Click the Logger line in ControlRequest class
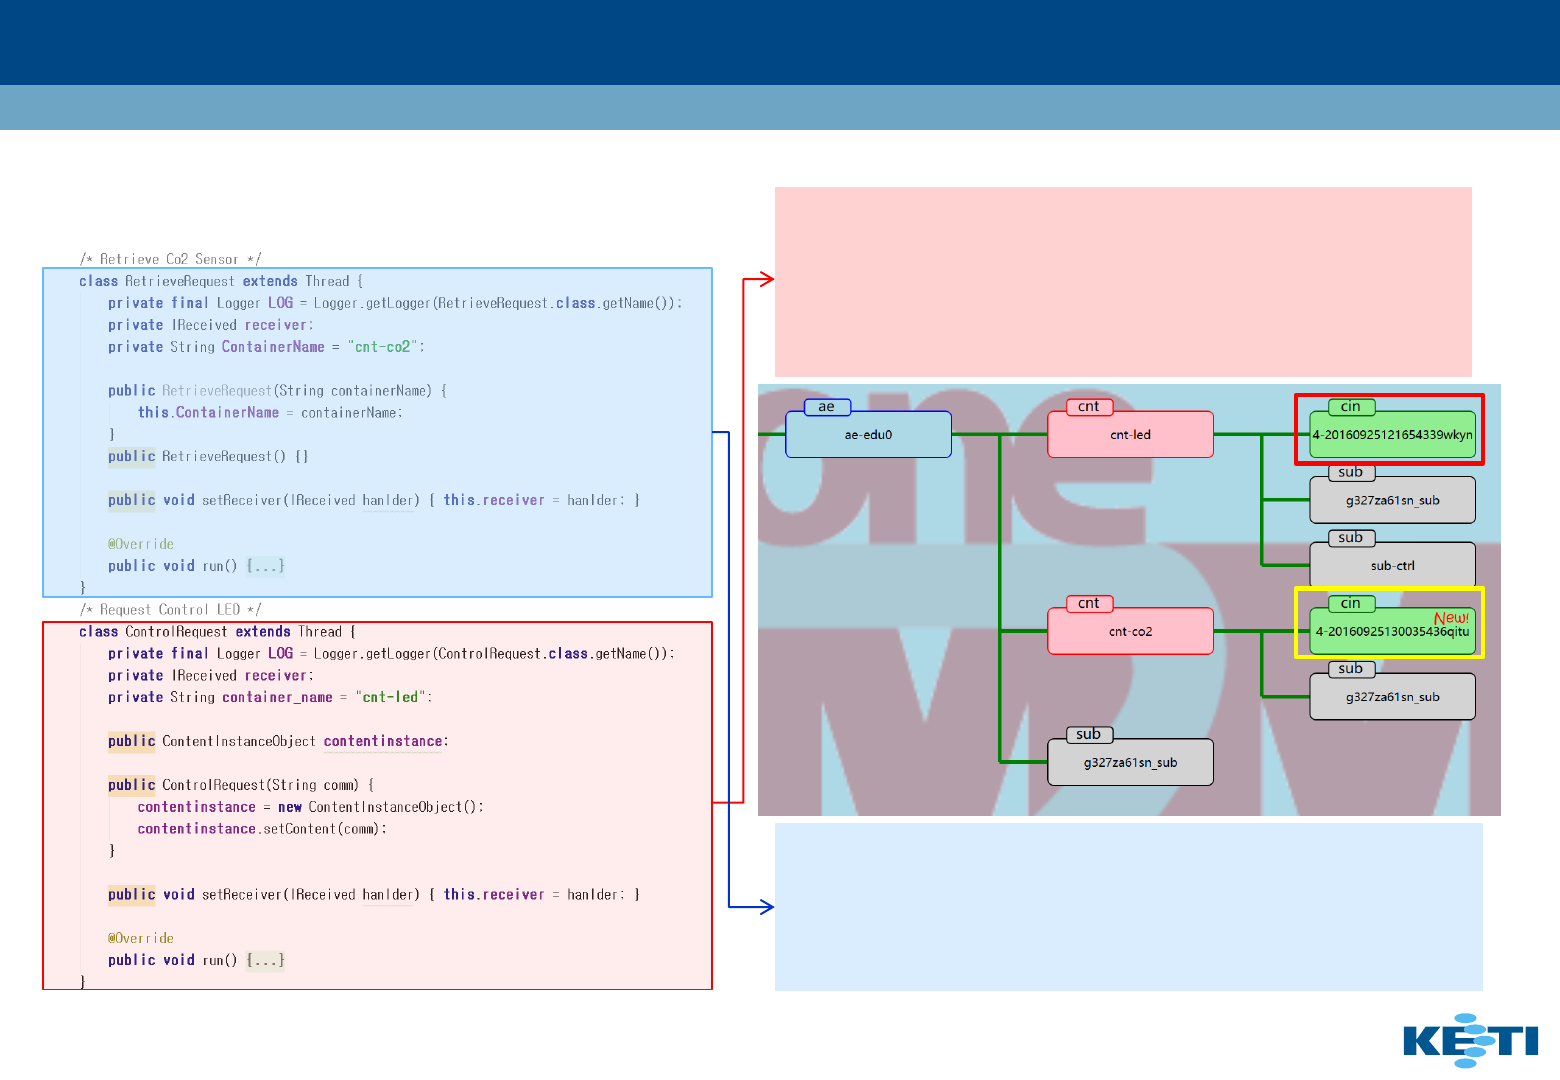Viewport: 1560px width, 1080px height. tap(391, 654)
